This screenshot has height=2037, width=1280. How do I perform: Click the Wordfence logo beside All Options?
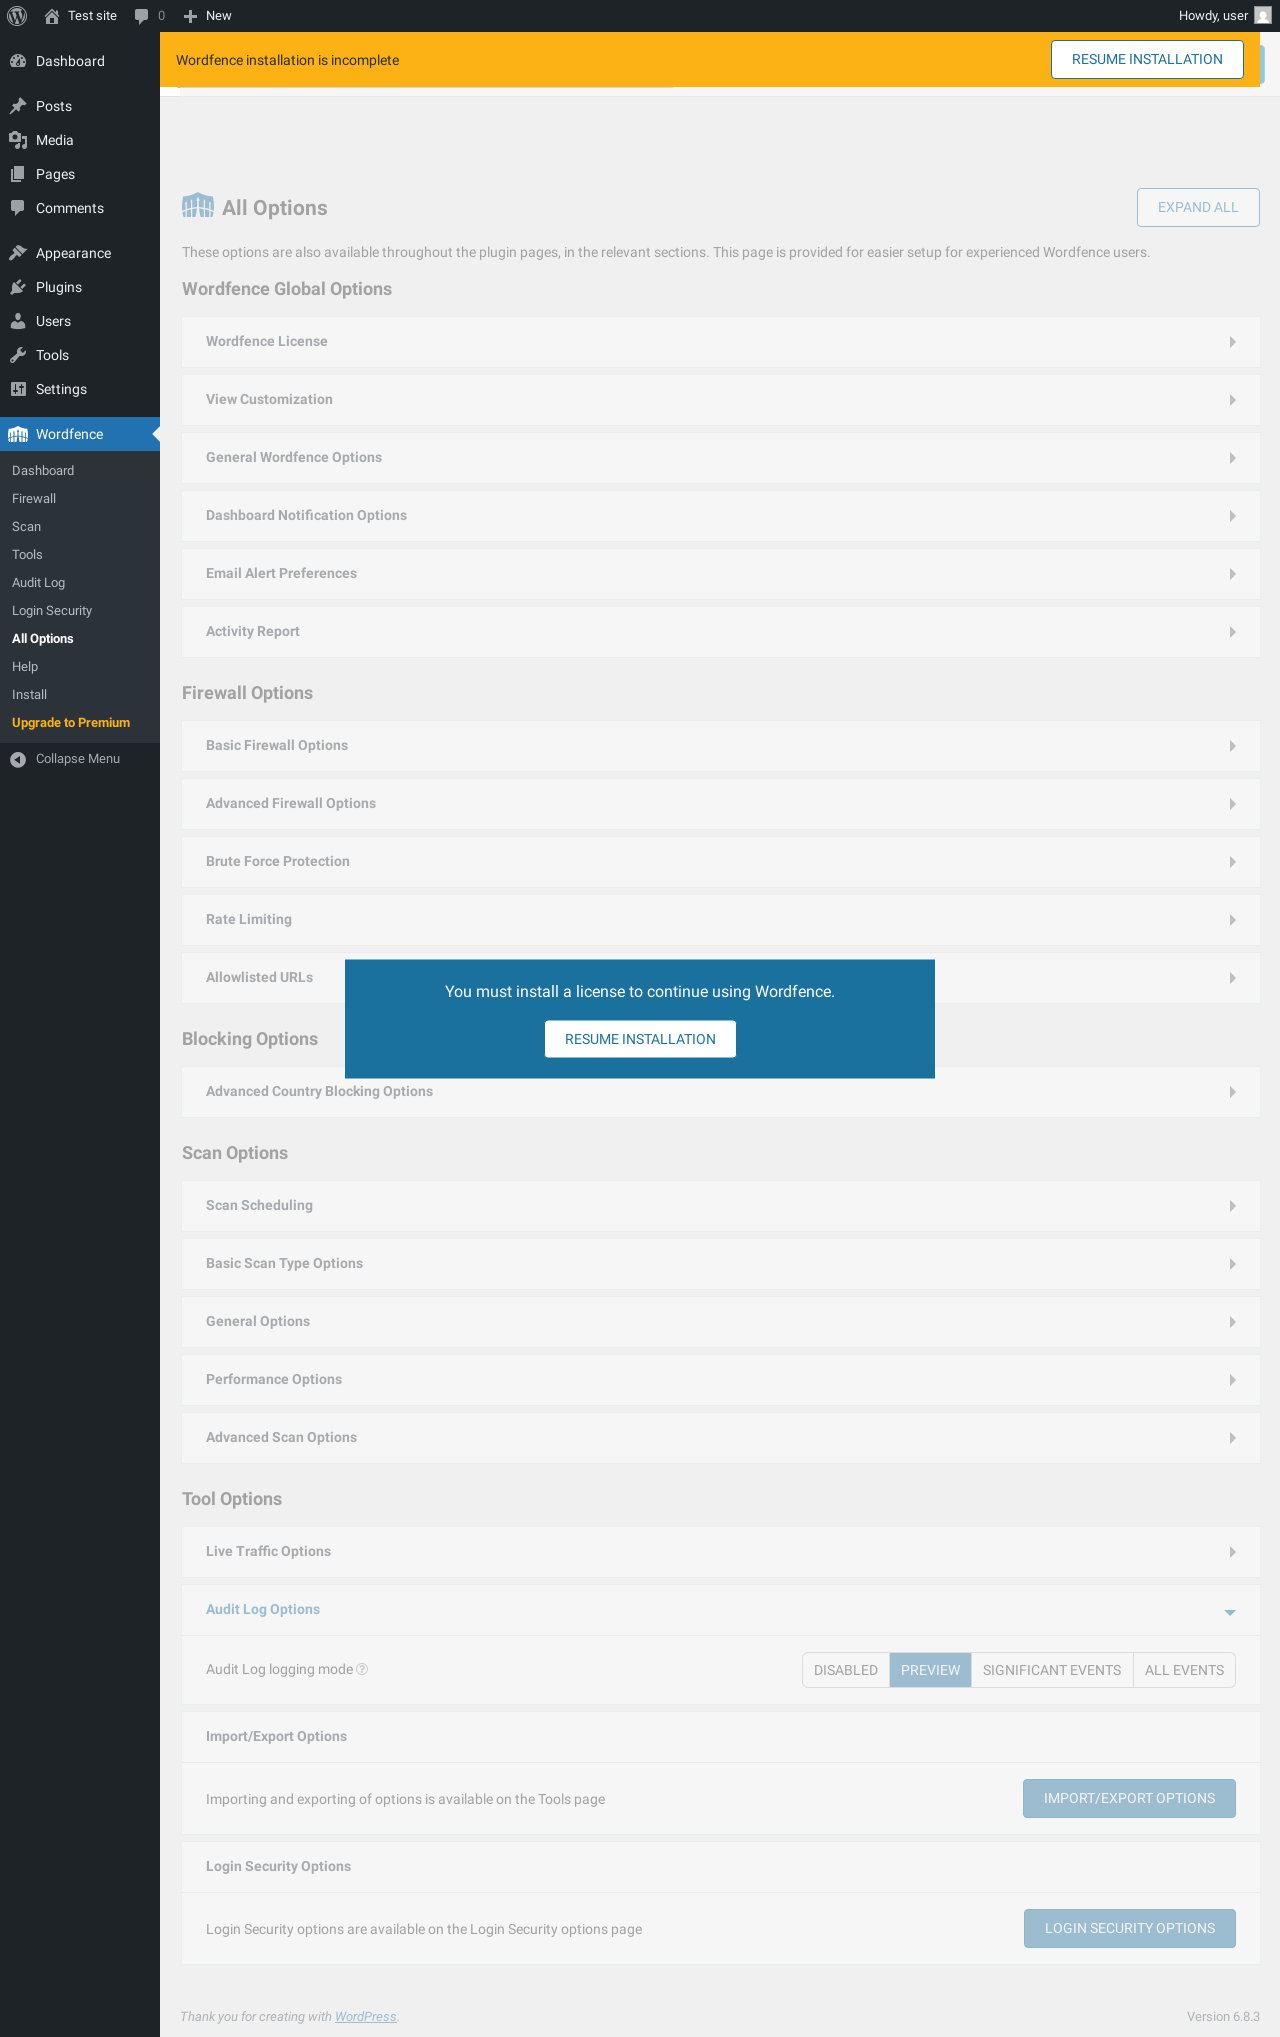(x=198, y=206)
